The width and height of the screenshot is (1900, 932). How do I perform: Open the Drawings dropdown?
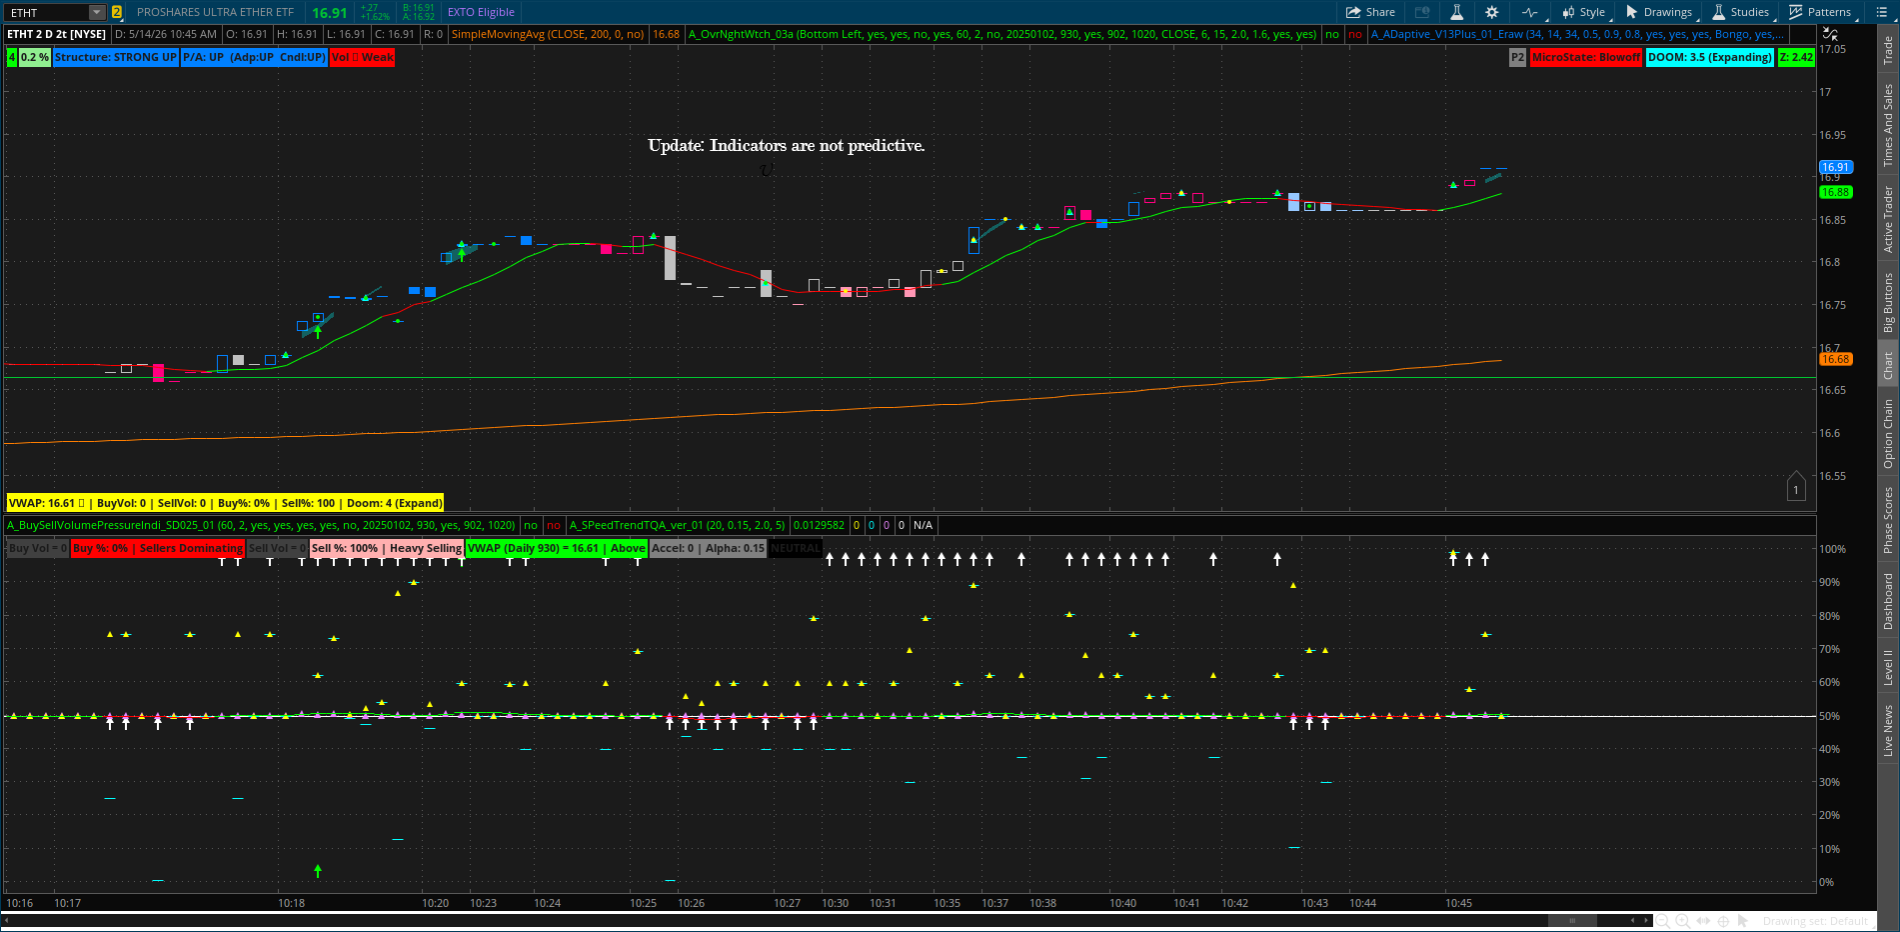tap(1659, 12)
